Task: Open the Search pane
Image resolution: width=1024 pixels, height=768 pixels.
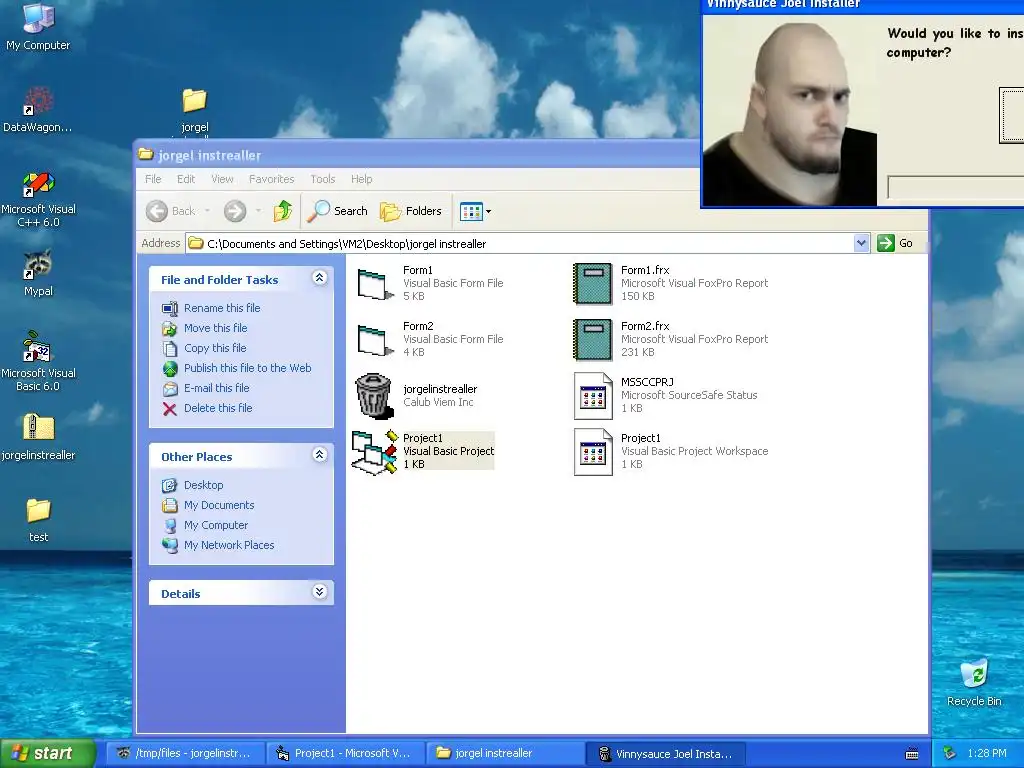Action: tap(338, 211)
